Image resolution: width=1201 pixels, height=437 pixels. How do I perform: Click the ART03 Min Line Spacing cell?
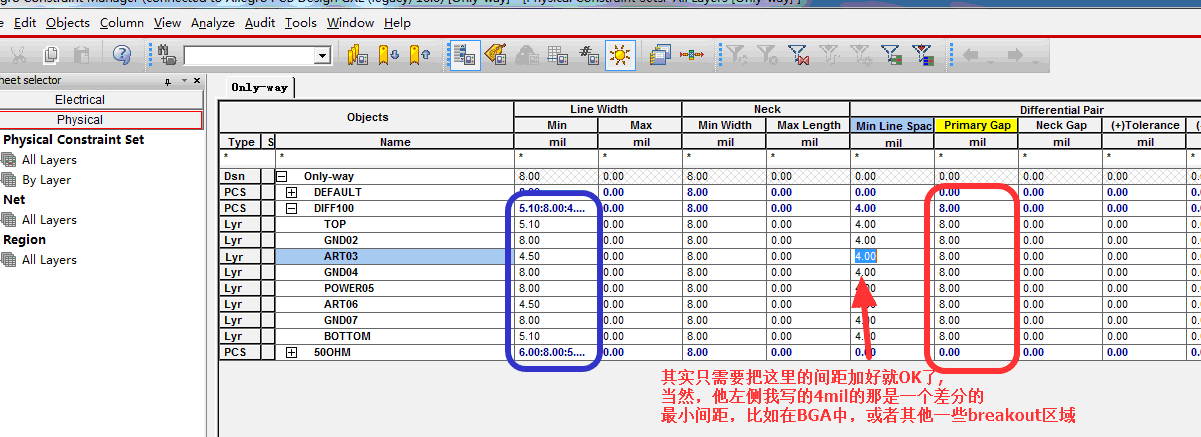coord(892,256)
